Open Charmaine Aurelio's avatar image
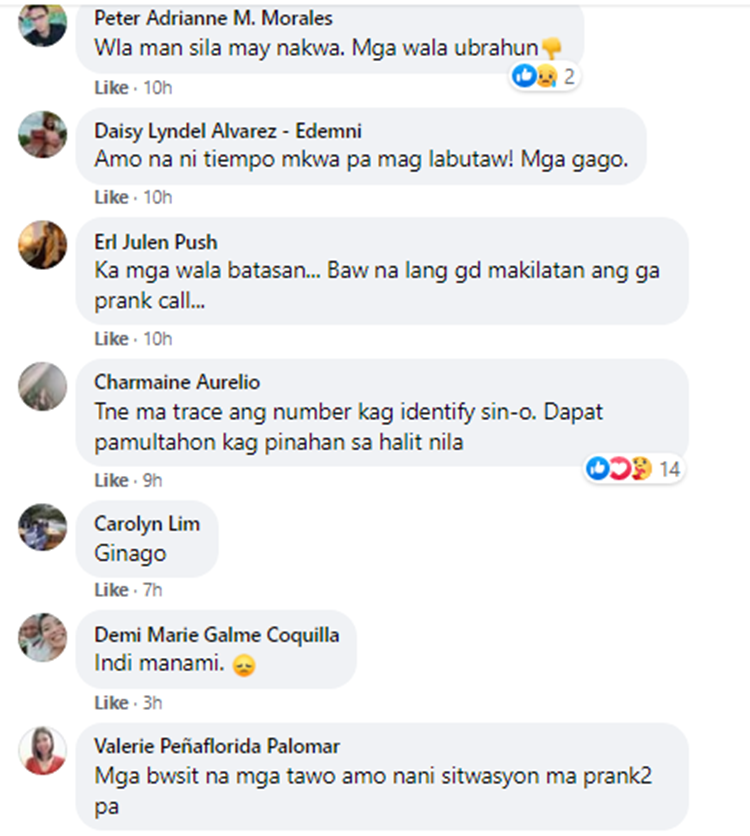The width and height of the screenshot is (750, 836). pos(43,387)
